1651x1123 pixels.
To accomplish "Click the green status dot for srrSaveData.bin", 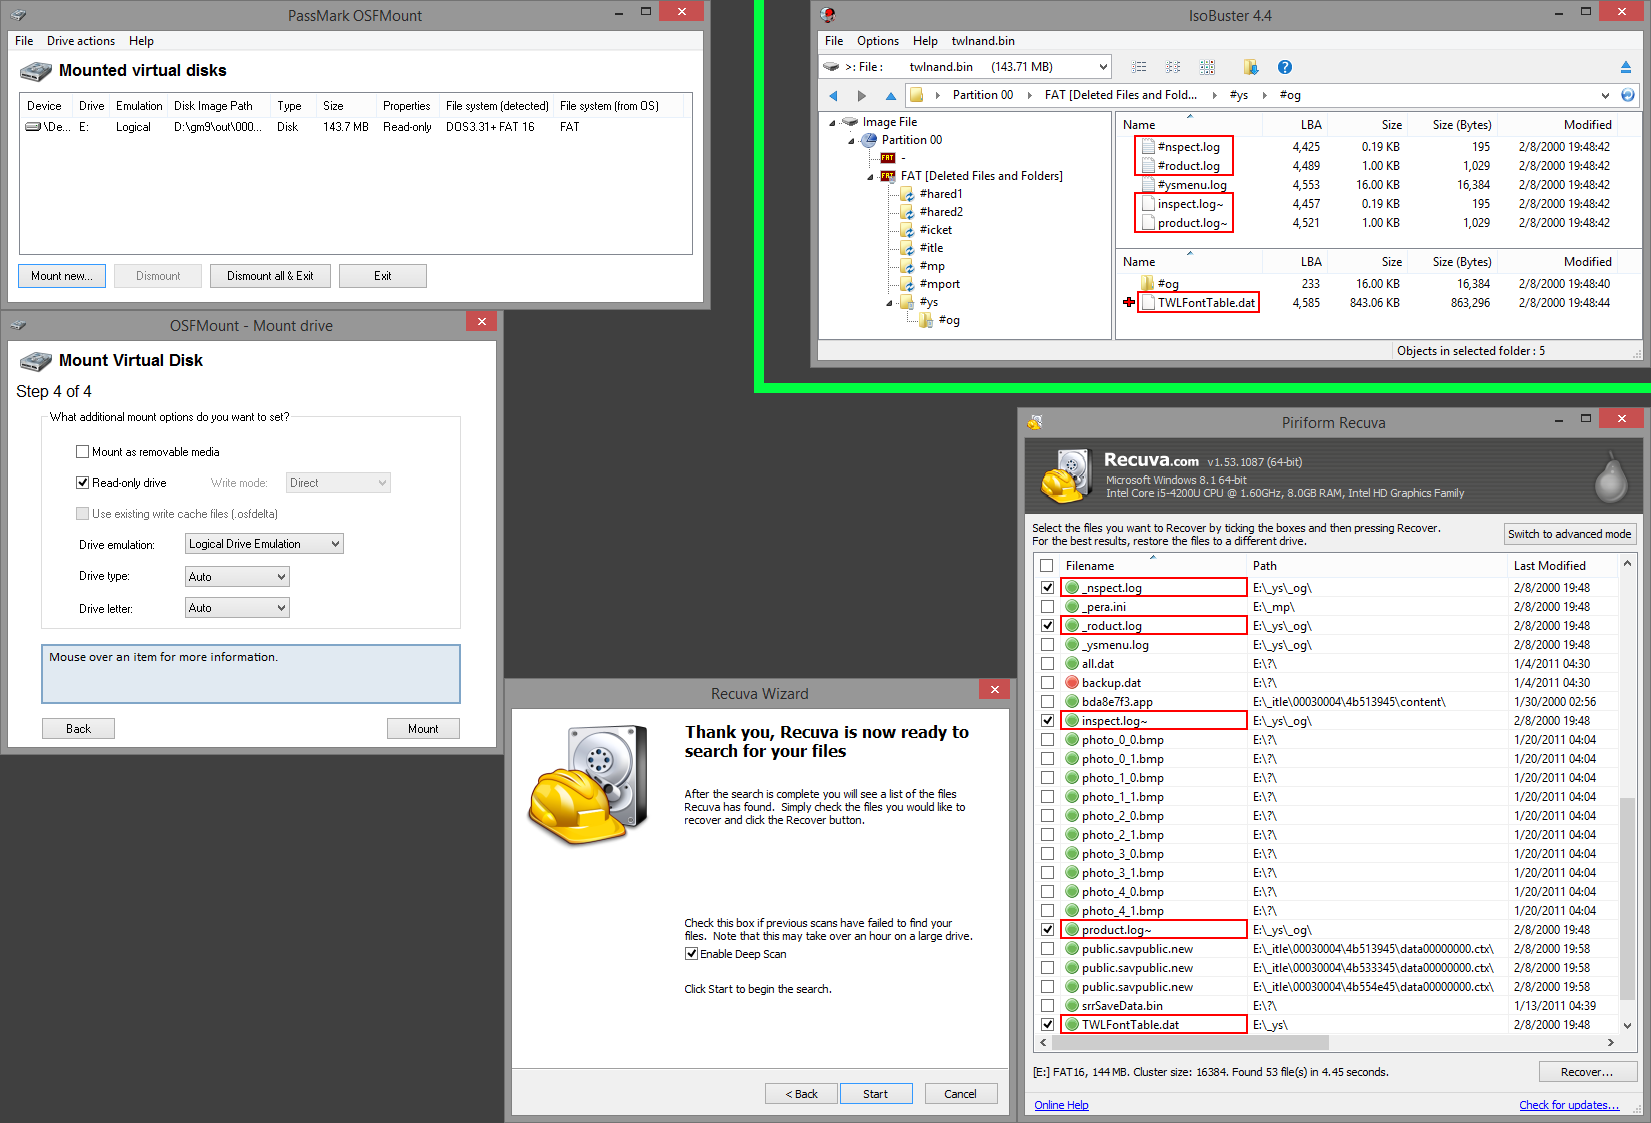I will 1072,1006.
